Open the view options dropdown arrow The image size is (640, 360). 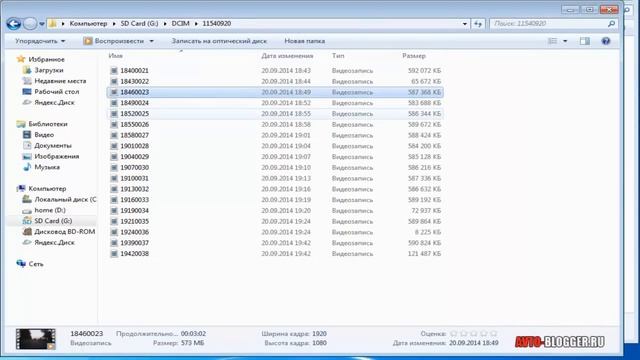[x=565, y=41]
